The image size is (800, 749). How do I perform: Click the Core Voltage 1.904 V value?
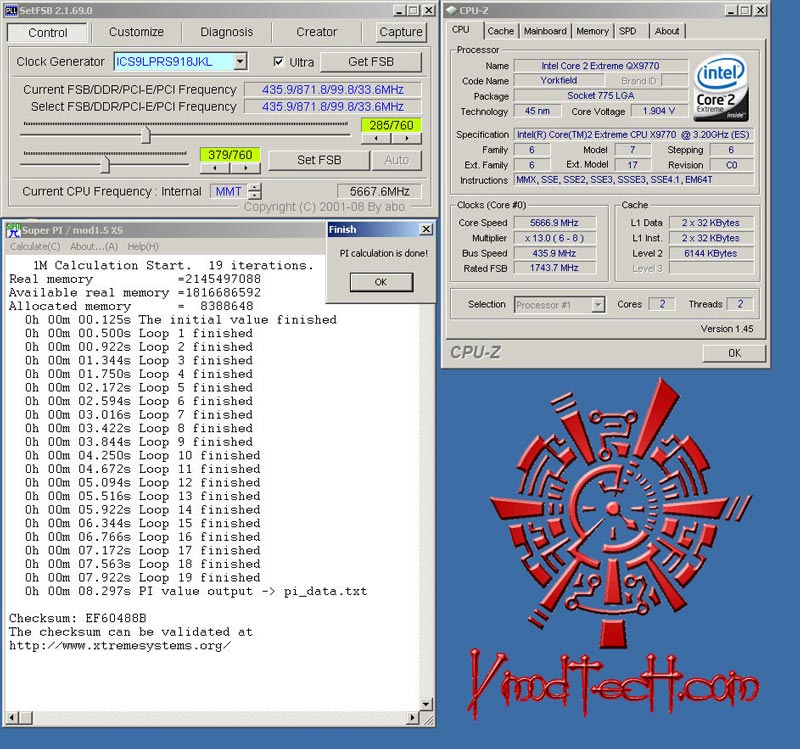point(658,111)
